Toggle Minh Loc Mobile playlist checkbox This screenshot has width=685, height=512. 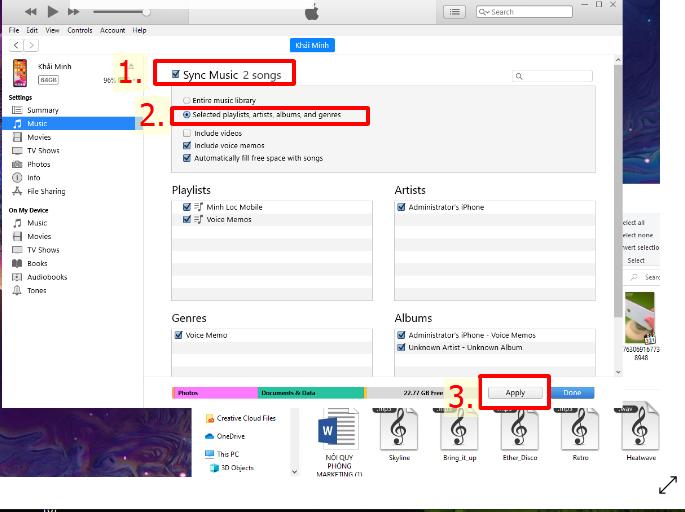[187, 207]
